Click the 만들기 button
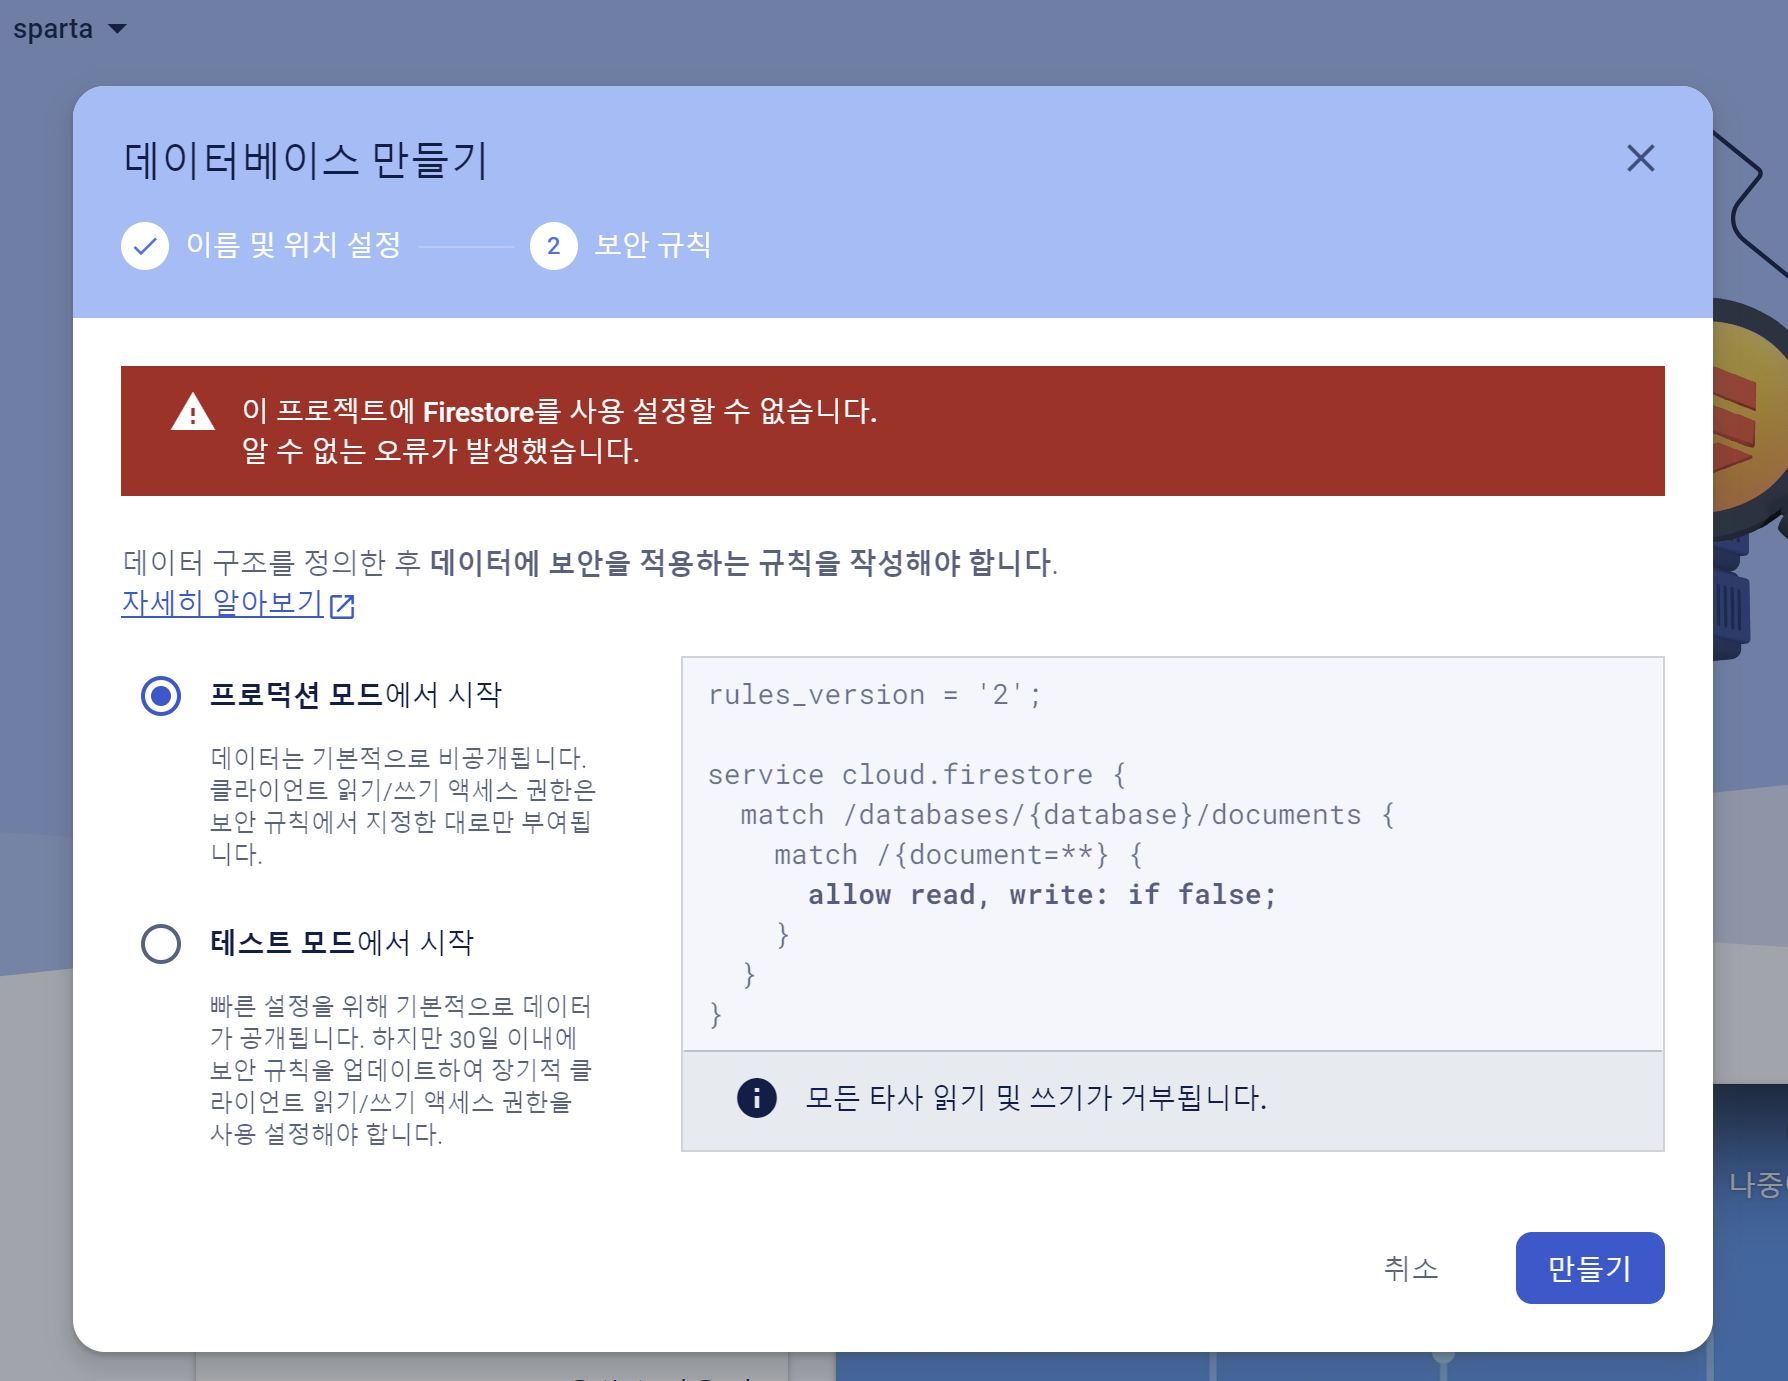The width and height of the screenshot is (1788, 1381). (1590, 1268)
